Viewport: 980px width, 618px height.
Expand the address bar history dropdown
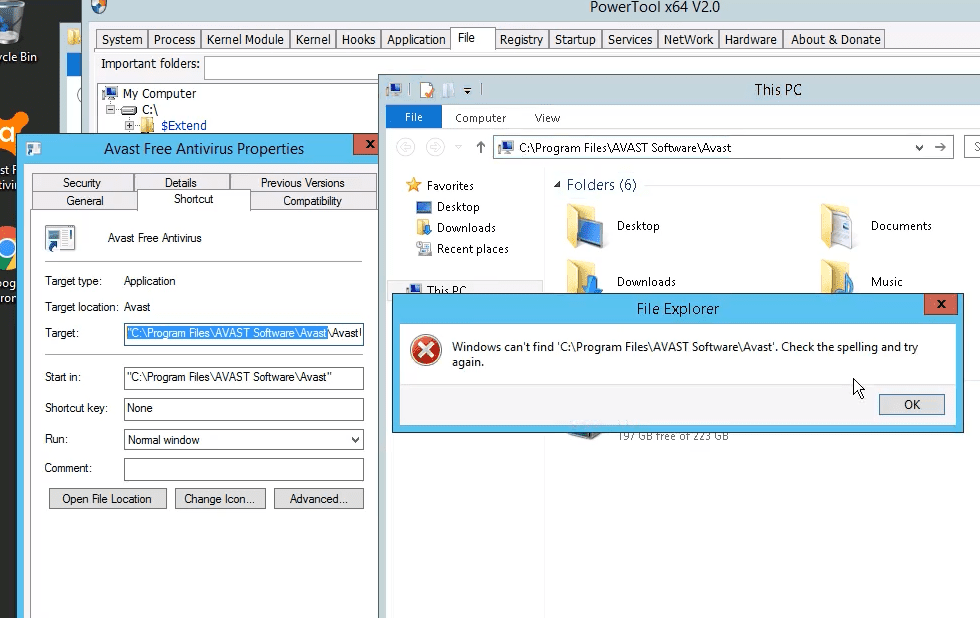point(919,148)
